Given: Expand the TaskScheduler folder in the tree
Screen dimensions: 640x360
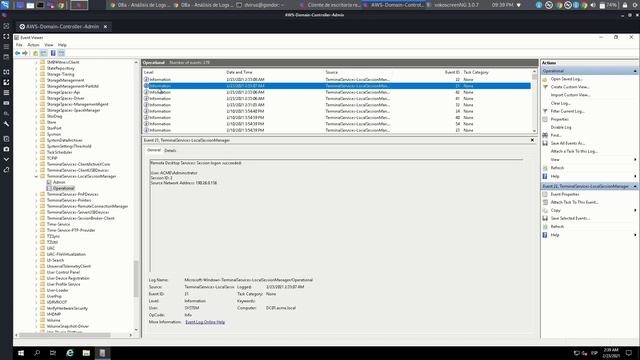Looking at the screenshot, I should tap(36, 152).
